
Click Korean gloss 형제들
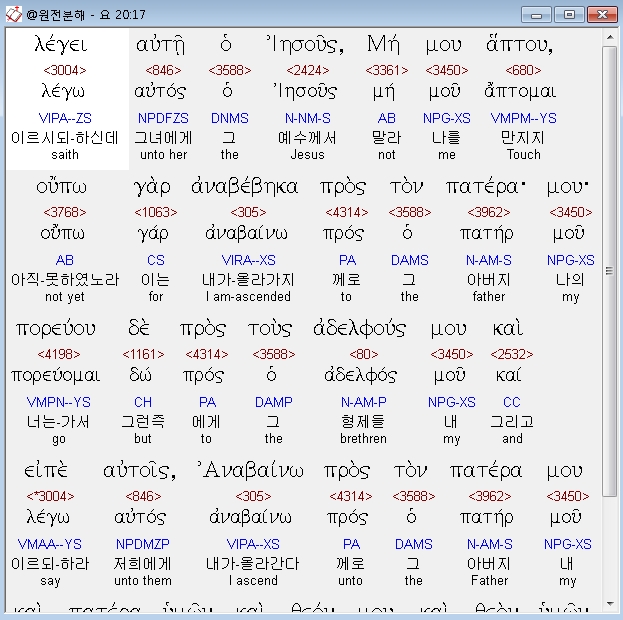tap(363, 422)
